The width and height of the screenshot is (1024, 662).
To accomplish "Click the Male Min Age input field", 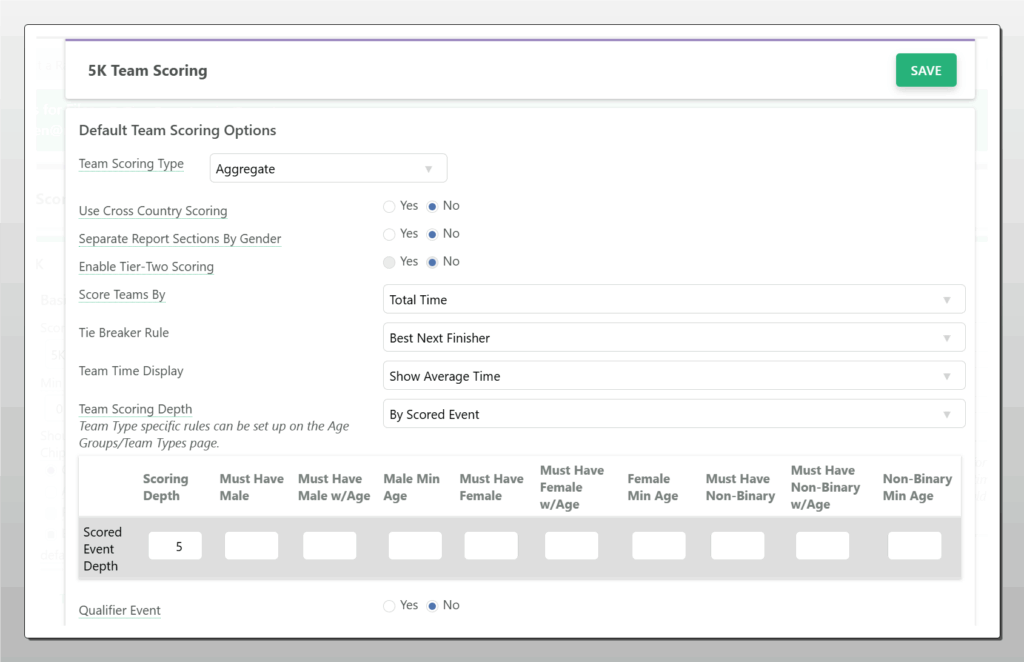I will (x=414, y=546).
